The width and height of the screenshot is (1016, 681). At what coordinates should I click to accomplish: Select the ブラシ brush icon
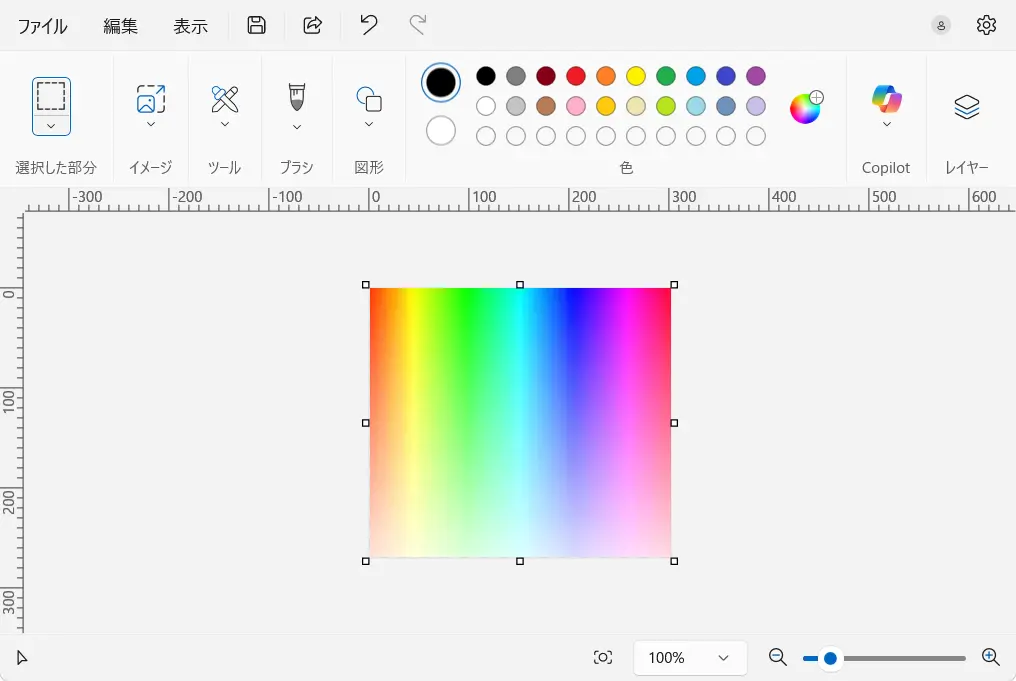(297, 97)
